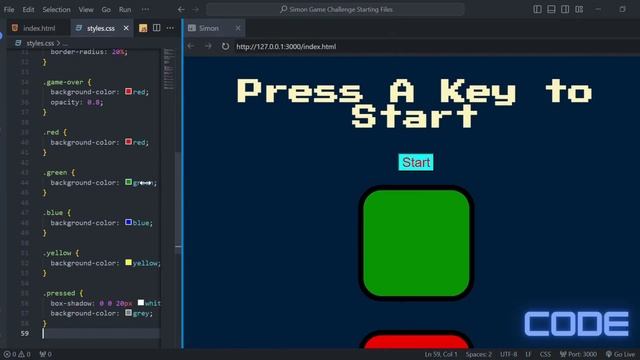Toggle primary side bar layout icon
Viewport: 640px width, 360px height.
(x=538, y=9)
